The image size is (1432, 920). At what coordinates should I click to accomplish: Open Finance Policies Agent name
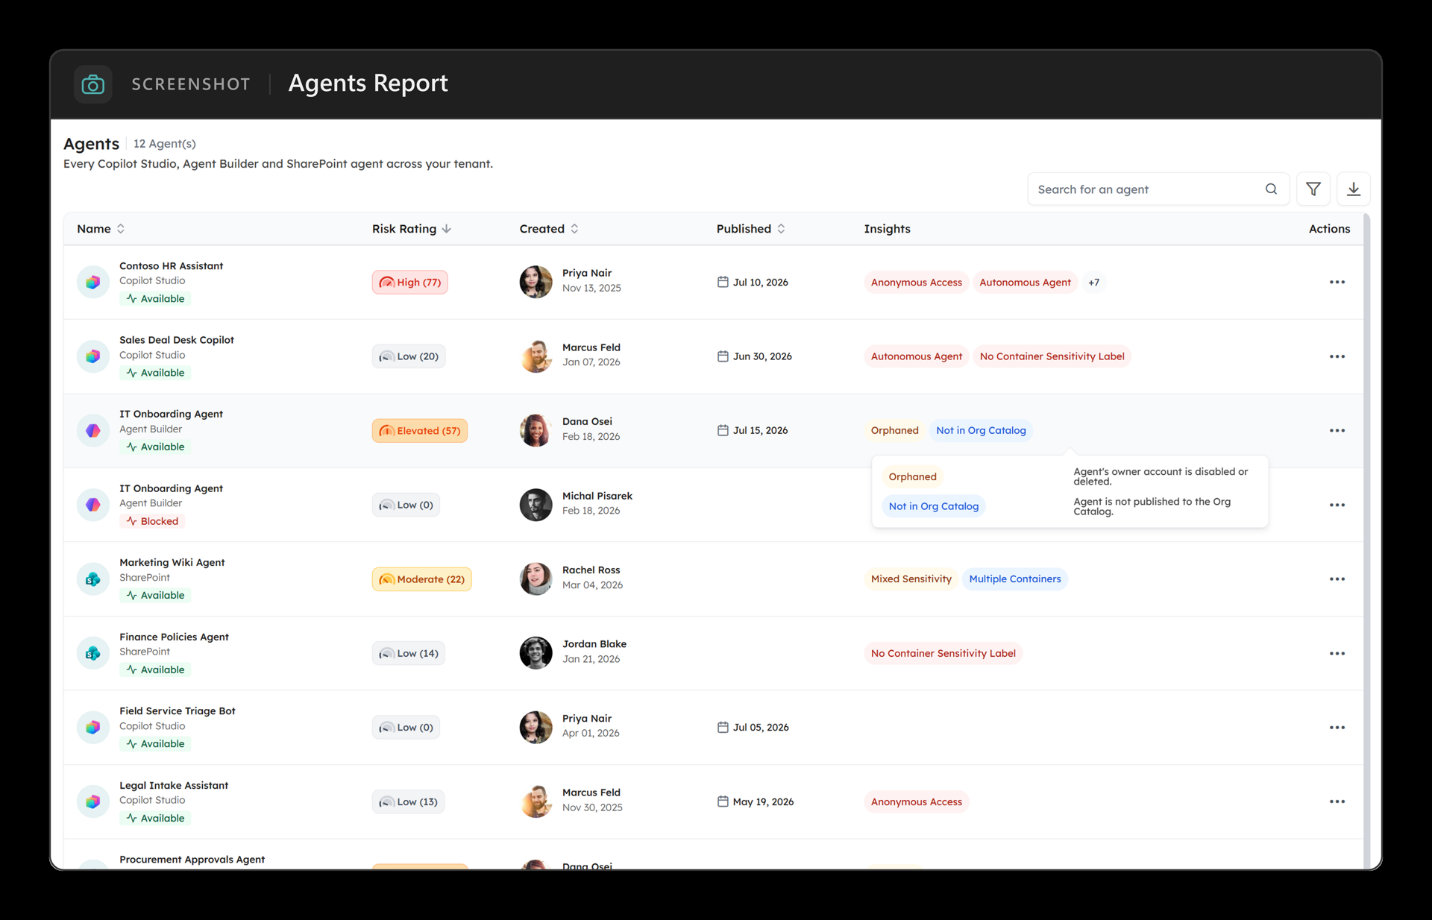[174, 636]
